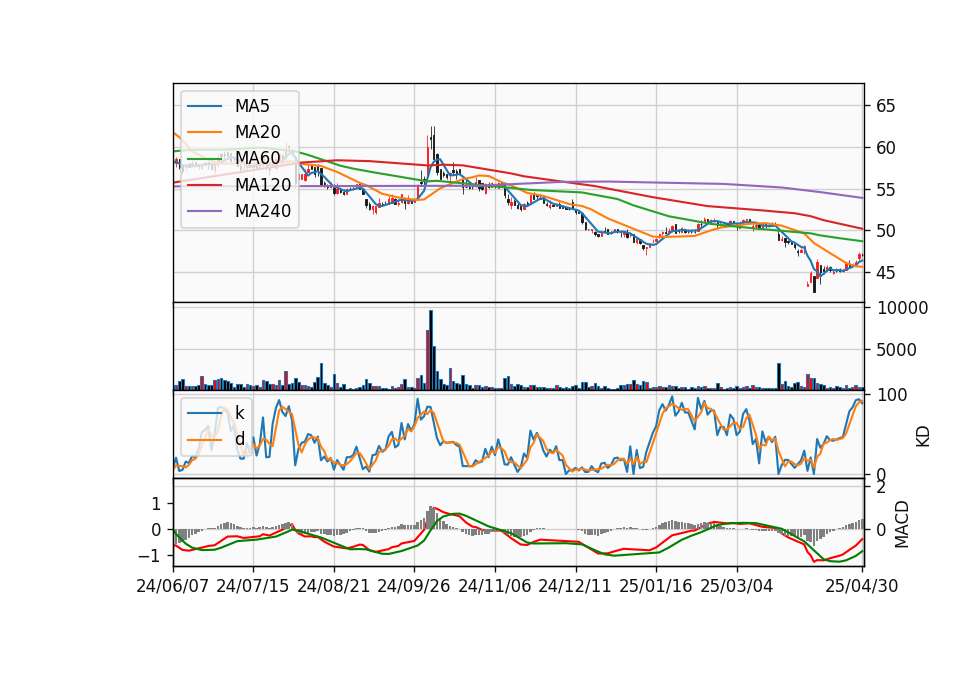Image resolution: width=960 pixels, height=690 pixels.
Task: Click the MA240 legend entry
Action: (x=239, y=211)
